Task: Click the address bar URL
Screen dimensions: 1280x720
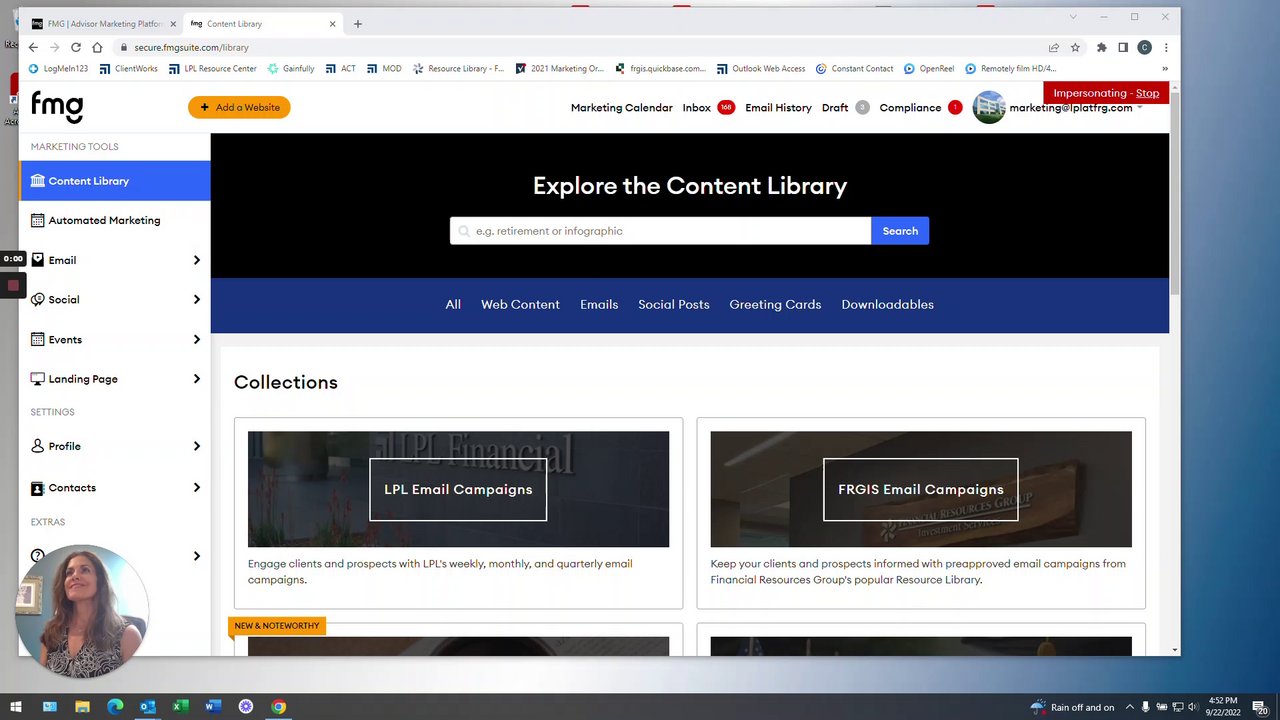Action: (x=191, y=47)
